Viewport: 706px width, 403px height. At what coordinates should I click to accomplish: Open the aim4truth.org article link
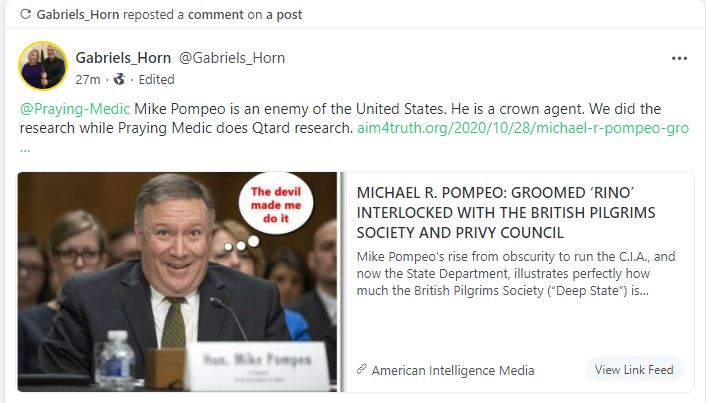click(x=523, y=128)
